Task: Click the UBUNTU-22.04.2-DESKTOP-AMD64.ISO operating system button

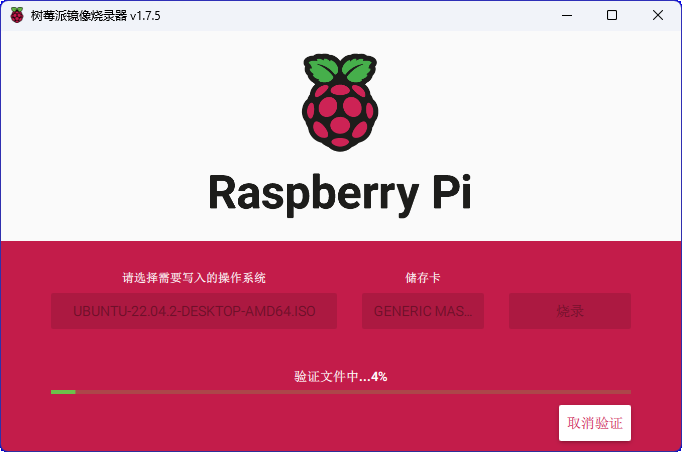Action: coord(194,311)
